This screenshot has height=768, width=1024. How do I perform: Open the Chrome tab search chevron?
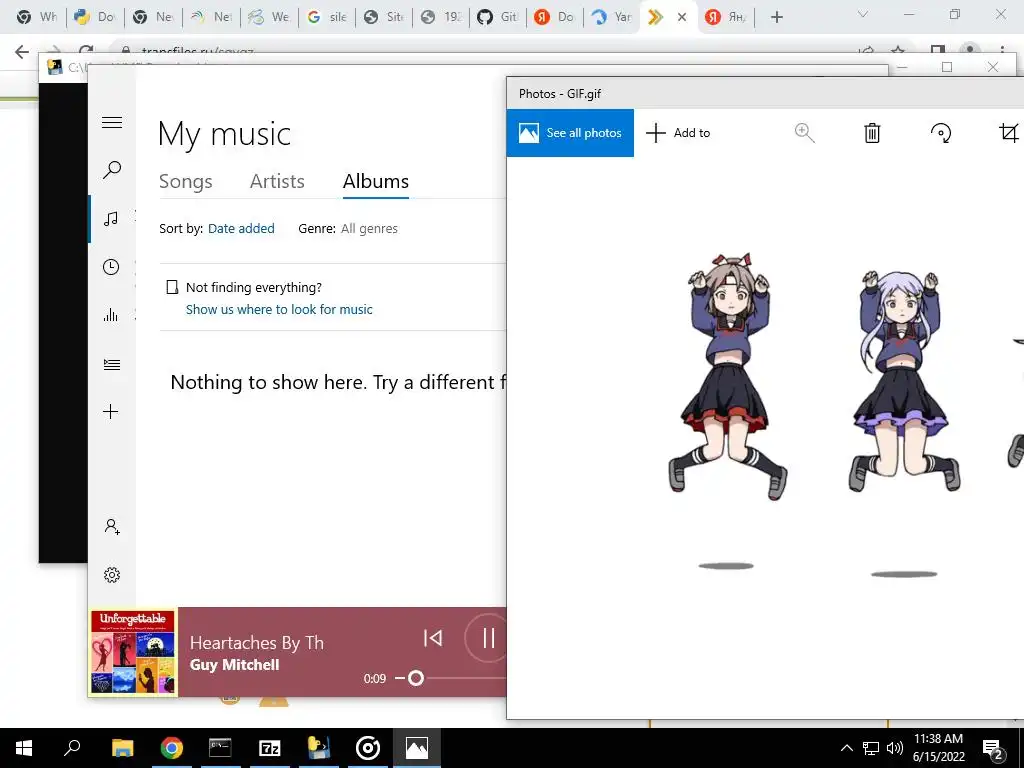863,14
